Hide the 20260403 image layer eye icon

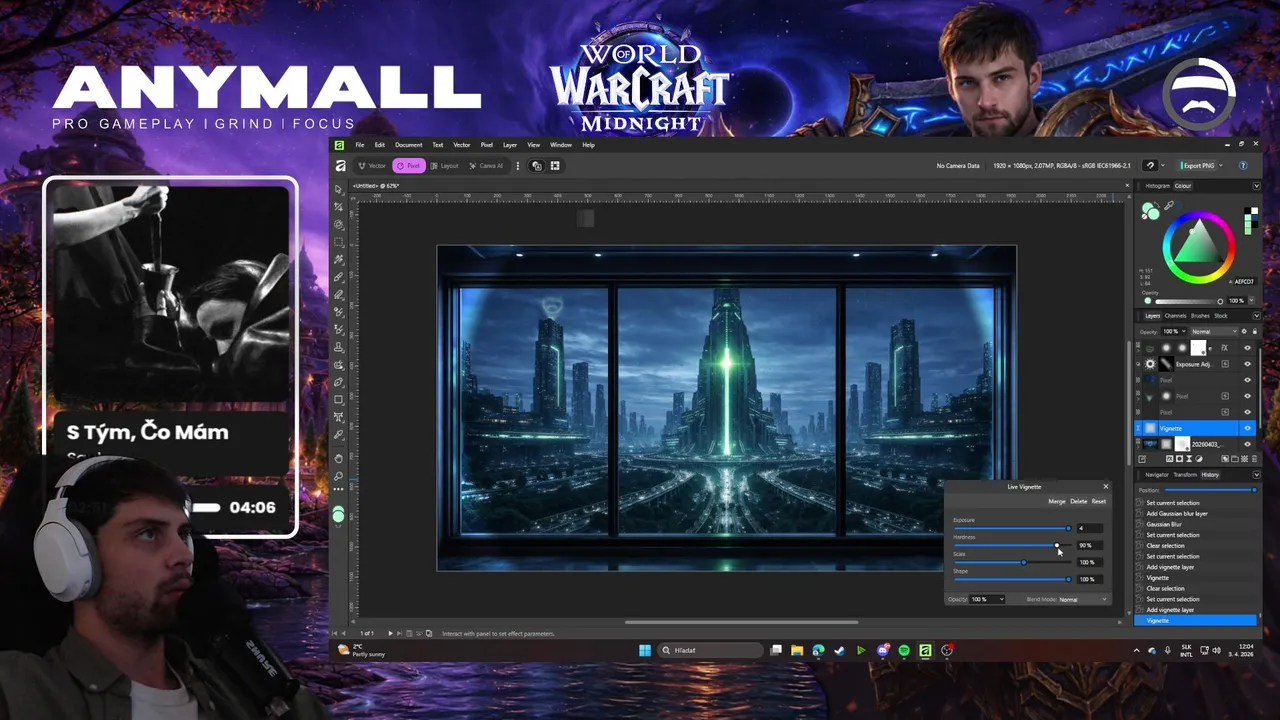click(x=1247, y=444)
